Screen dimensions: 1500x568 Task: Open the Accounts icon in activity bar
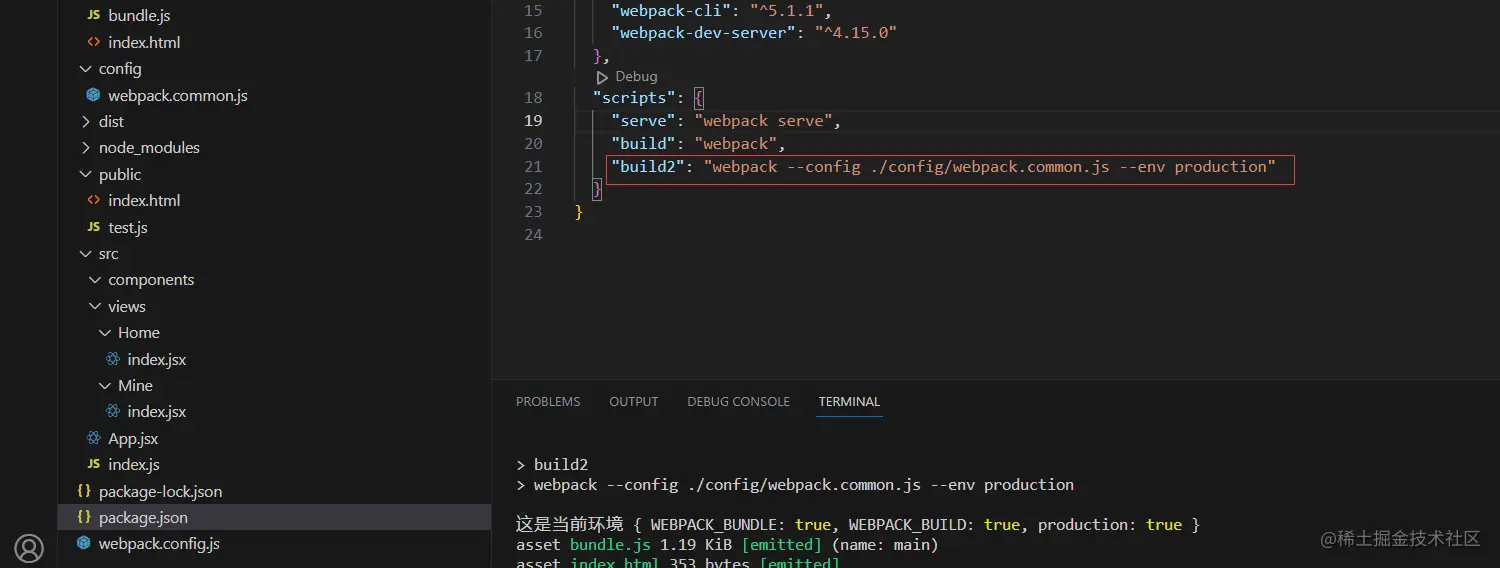point(29,548)
